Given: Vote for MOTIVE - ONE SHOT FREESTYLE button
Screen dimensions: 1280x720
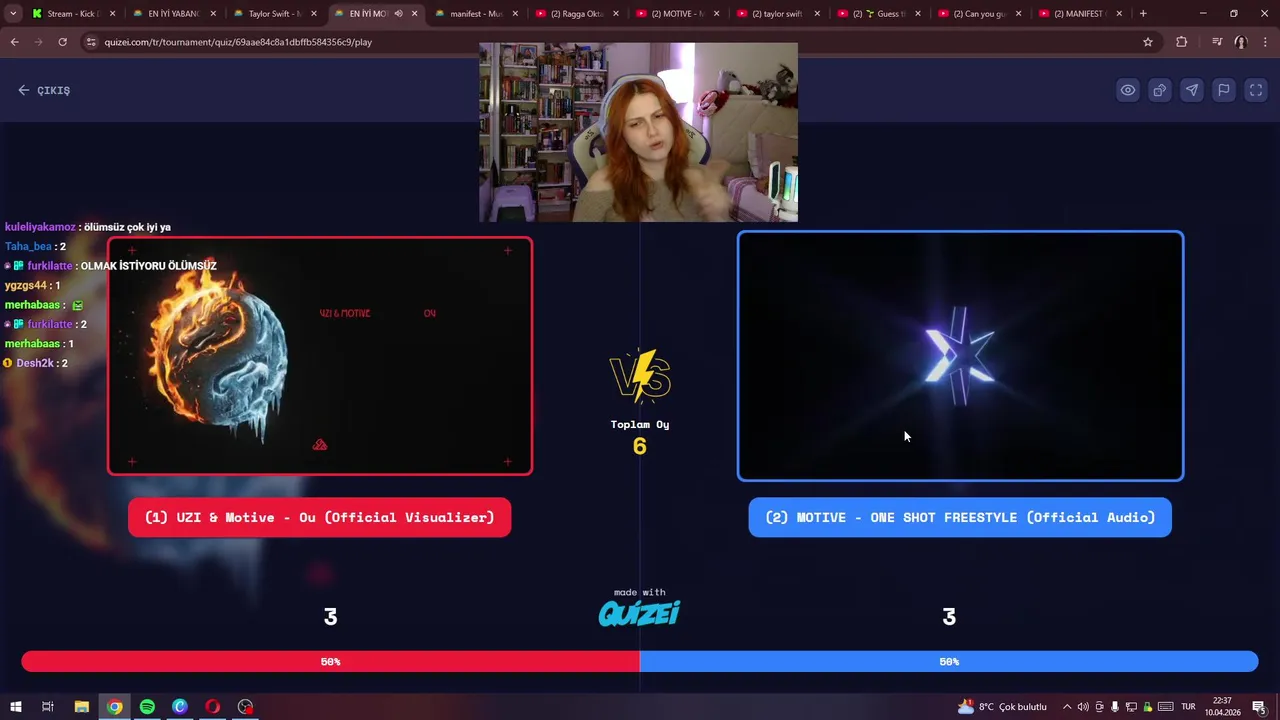Looking at the screenshot, I should (960, 517).
